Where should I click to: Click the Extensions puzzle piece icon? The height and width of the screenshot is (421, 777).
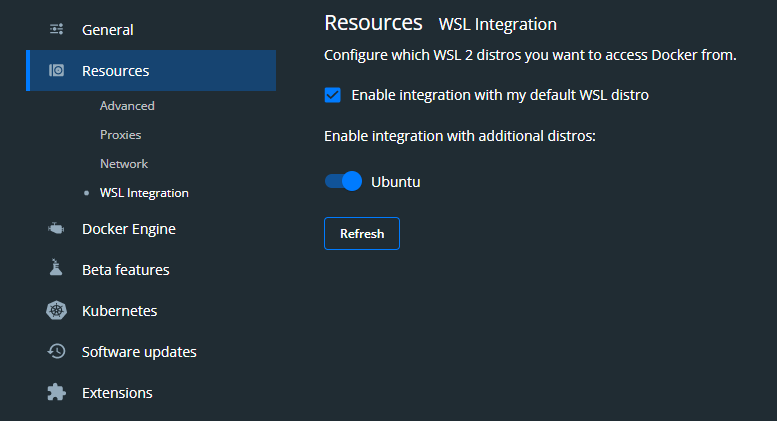(x=56, y=392)
